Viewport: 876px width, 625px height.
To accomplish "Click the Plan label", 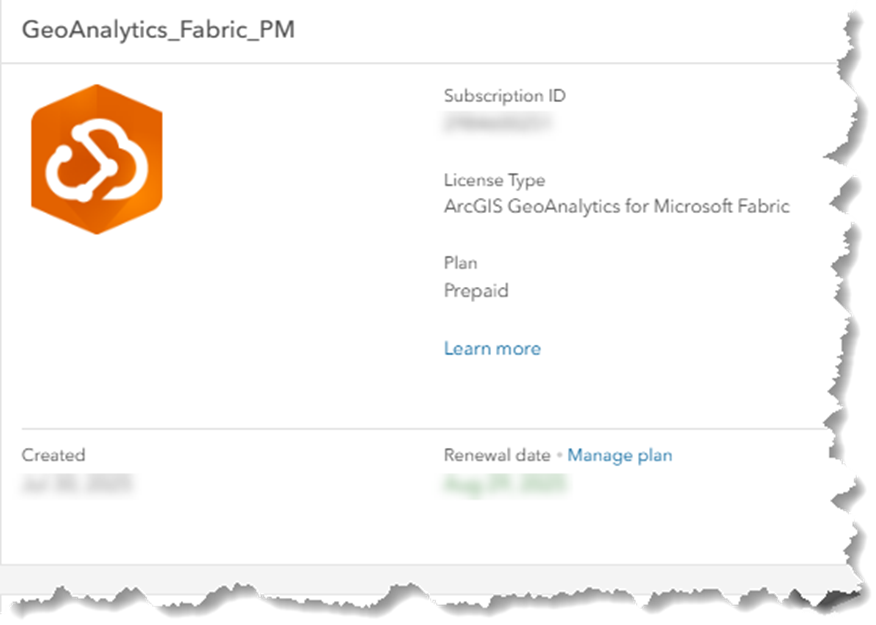I will tap(460, 263).
